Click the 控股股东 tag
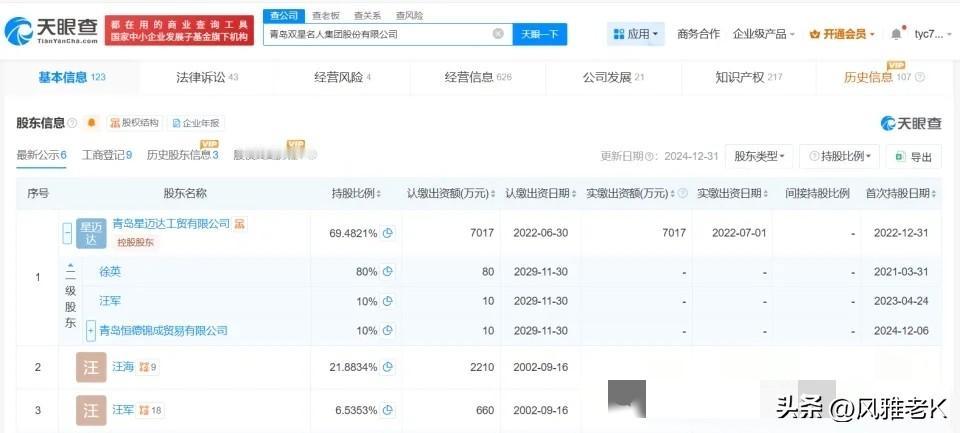The width and height of the screenshot is (960, 433). 135,243
